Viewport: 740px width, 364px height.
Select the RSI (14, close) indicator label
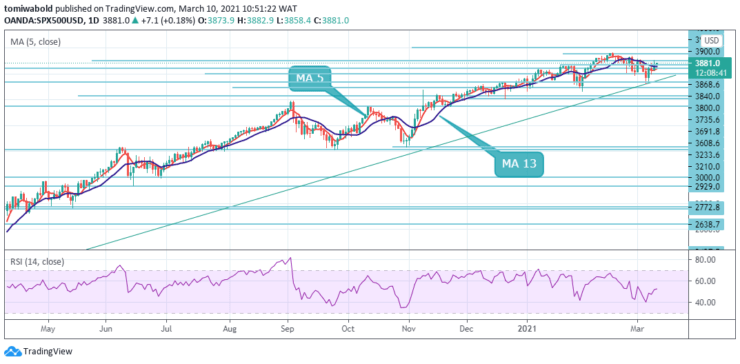[x=38, y=261]
